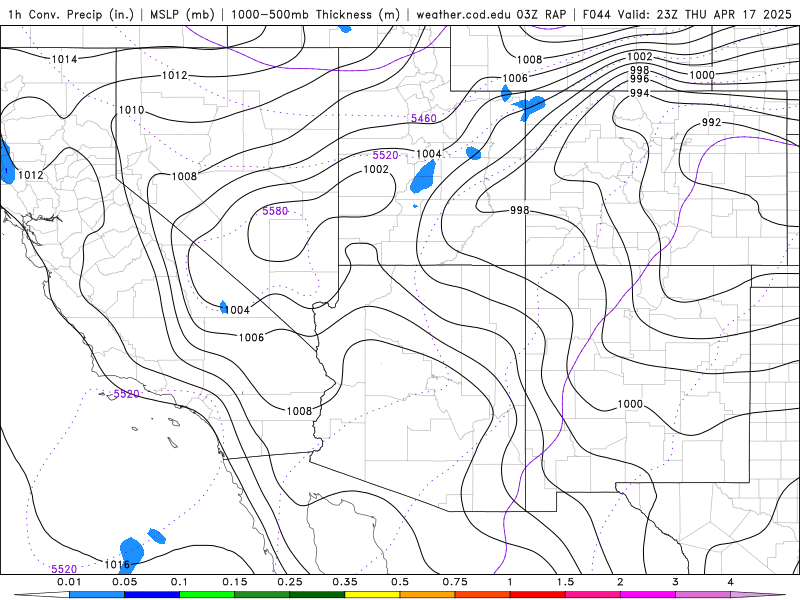Select the orange 0.5–0.75 legend swatch
Image resolution: width=800 pixels, height=600 pixels.
pos(428,595)
